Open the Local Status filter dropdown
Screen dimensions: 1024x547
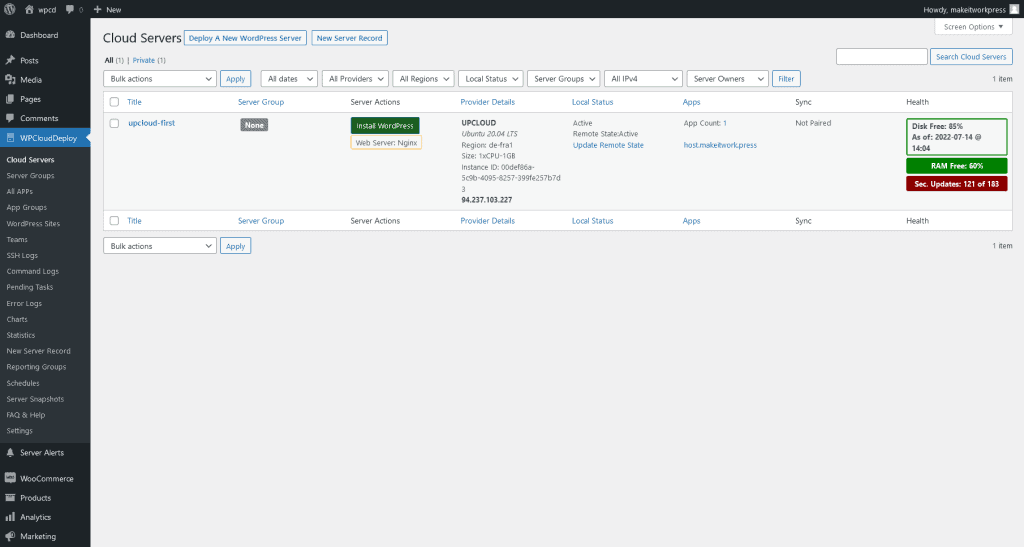(x=490, y=79)
